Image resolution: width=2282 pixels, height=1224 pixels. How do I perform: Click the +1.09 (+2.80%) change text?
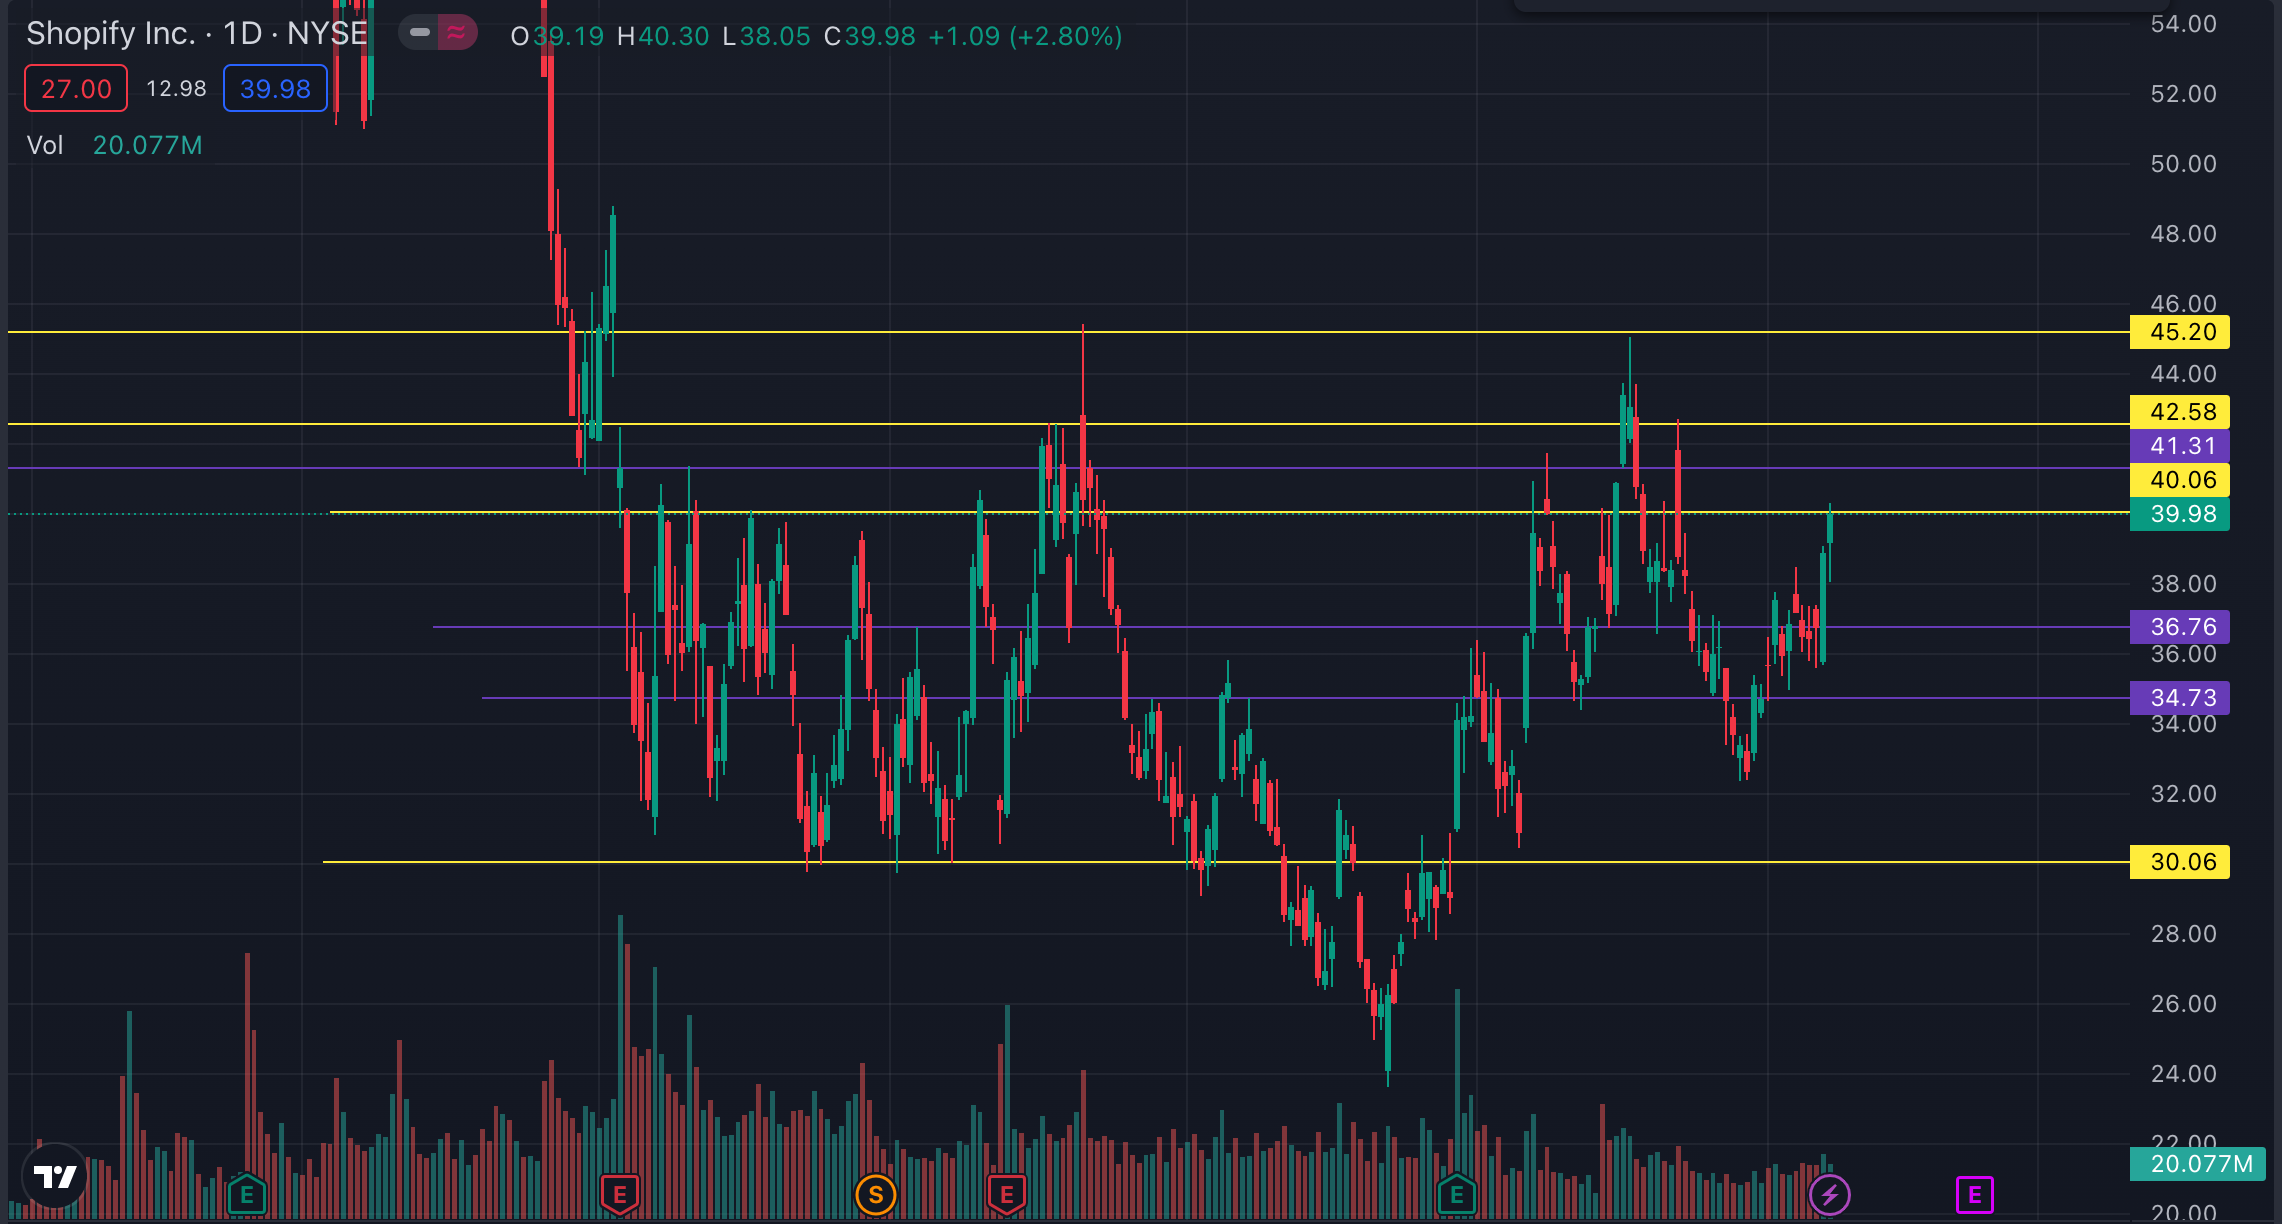pos(1025,37)
